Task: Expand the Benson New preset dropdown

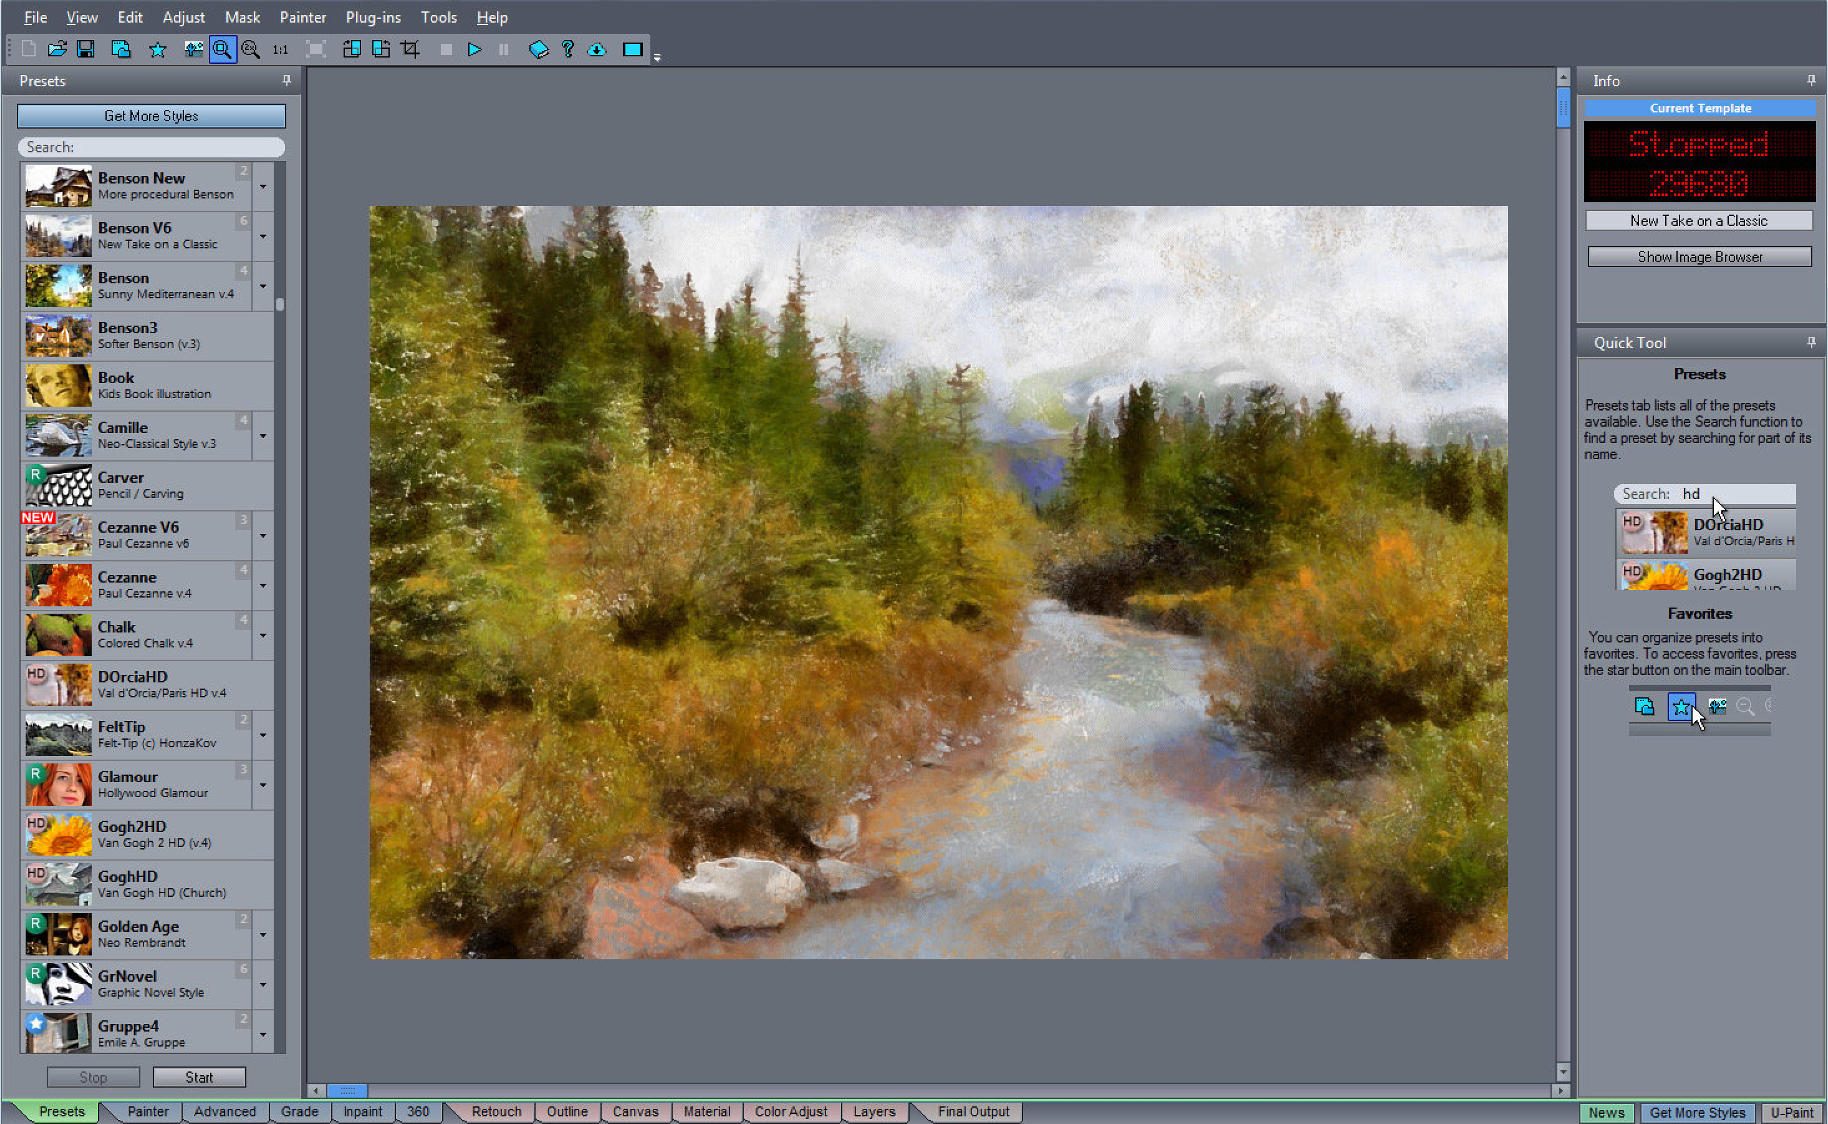Action: 263,186
